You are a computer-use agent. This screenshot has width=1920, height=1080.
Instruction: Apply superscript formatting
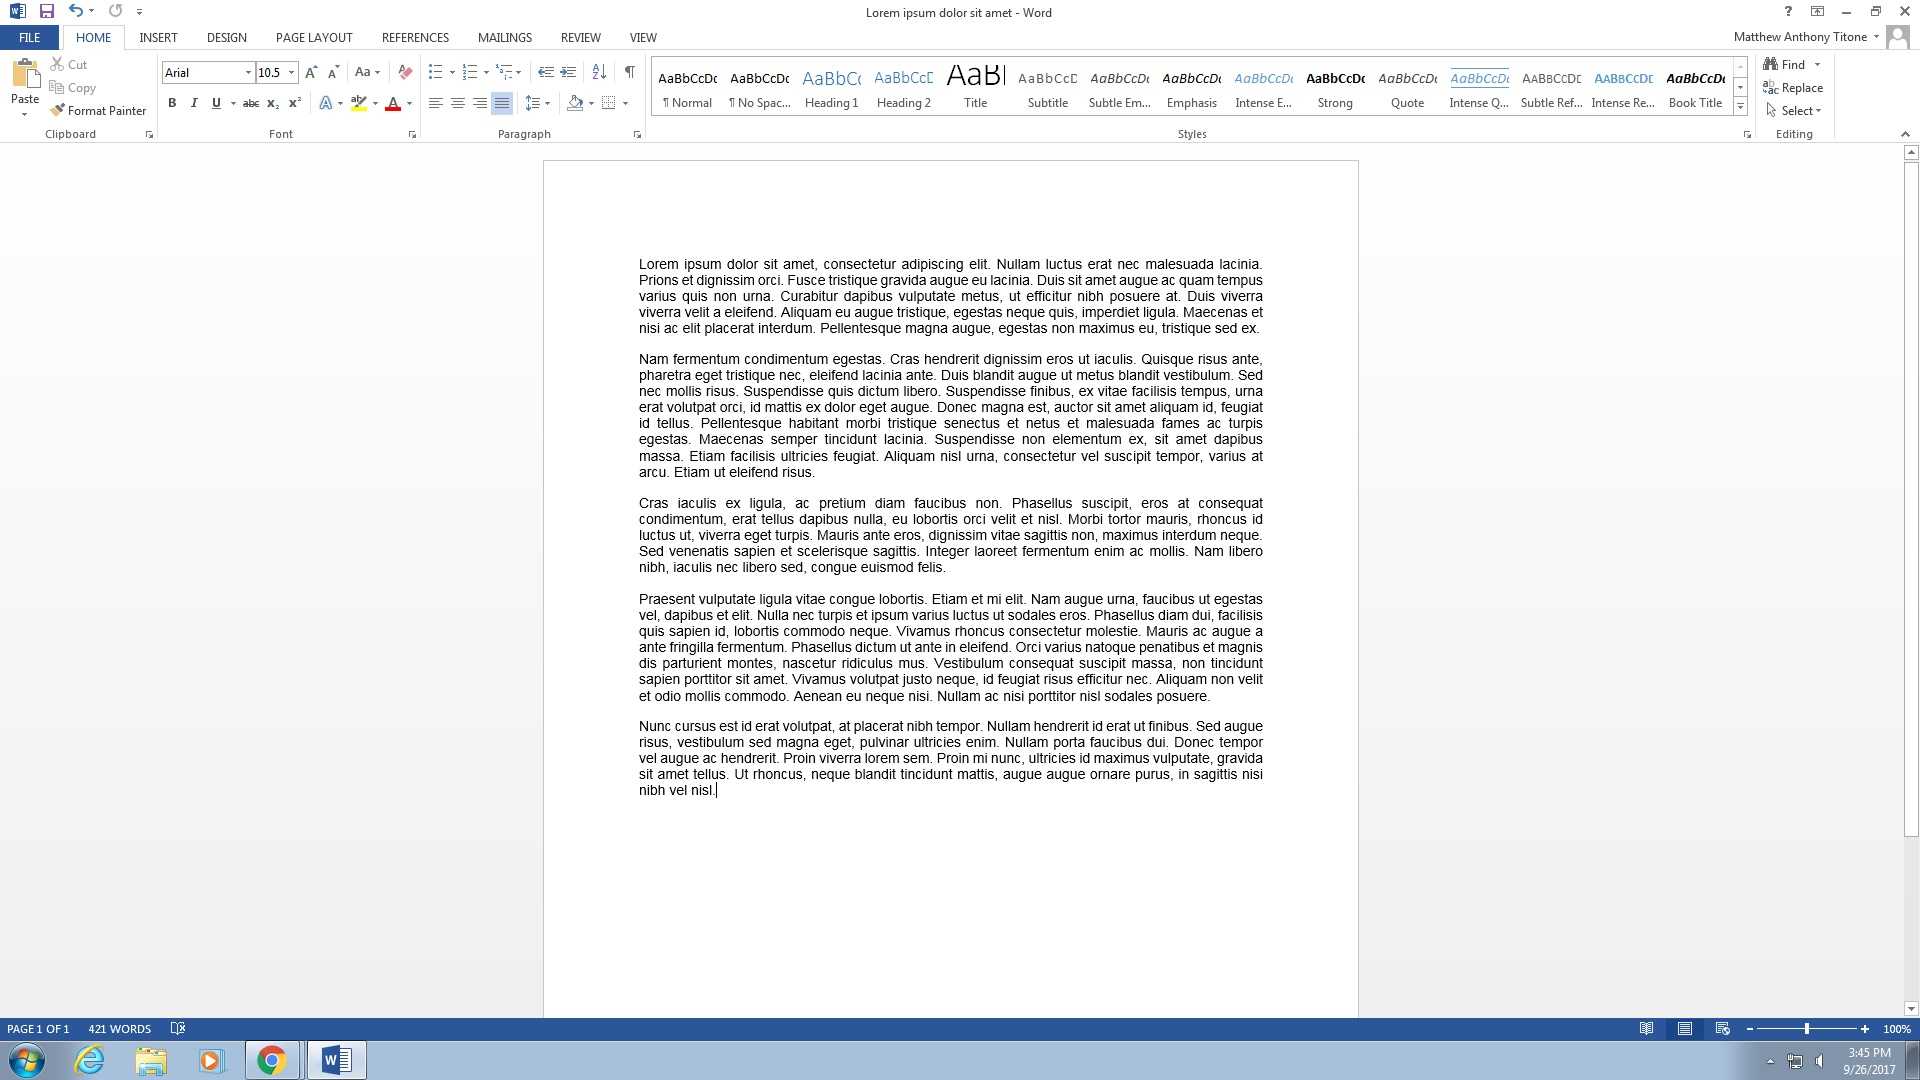click(x=295, y=103)
